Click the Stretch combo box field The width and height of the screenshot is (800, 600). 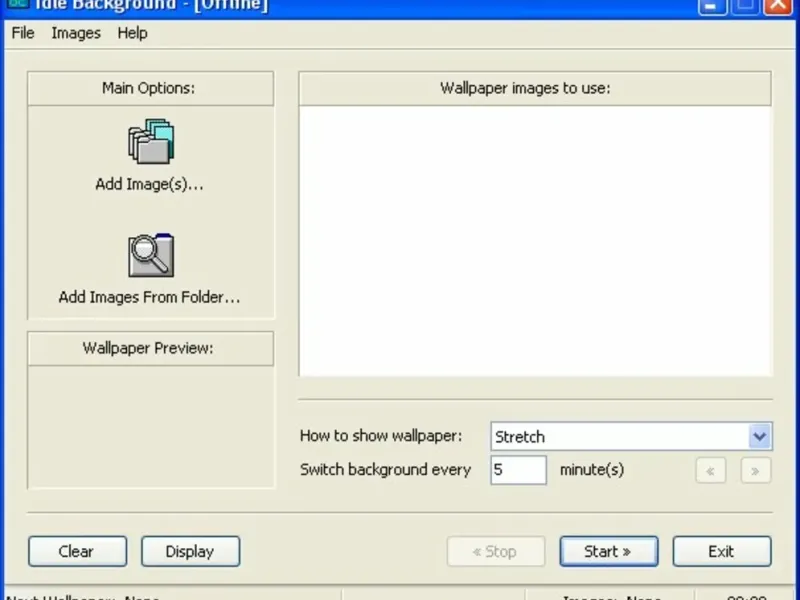[631, 436]
